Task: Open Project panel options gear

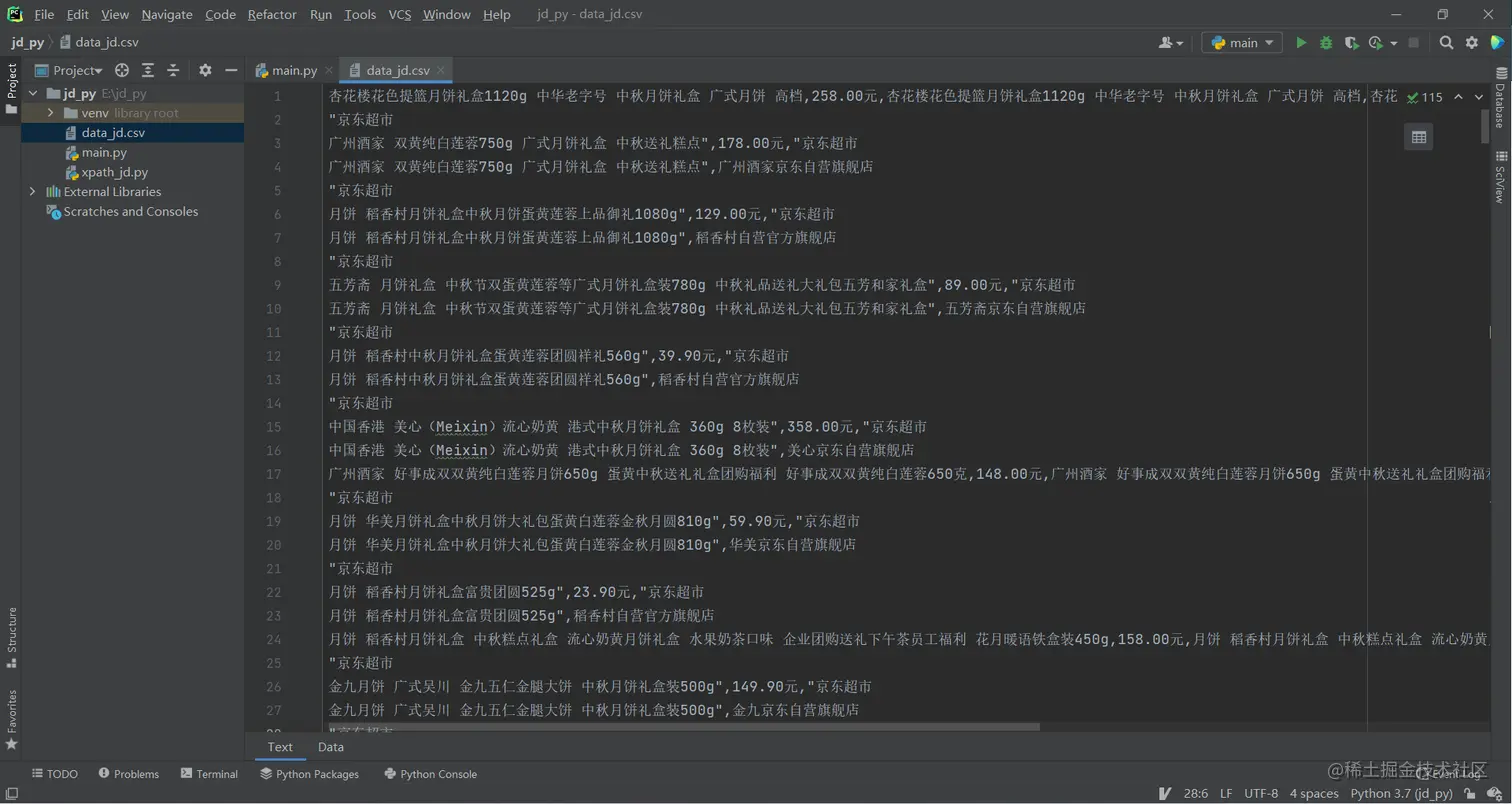Action: [205, 70]
